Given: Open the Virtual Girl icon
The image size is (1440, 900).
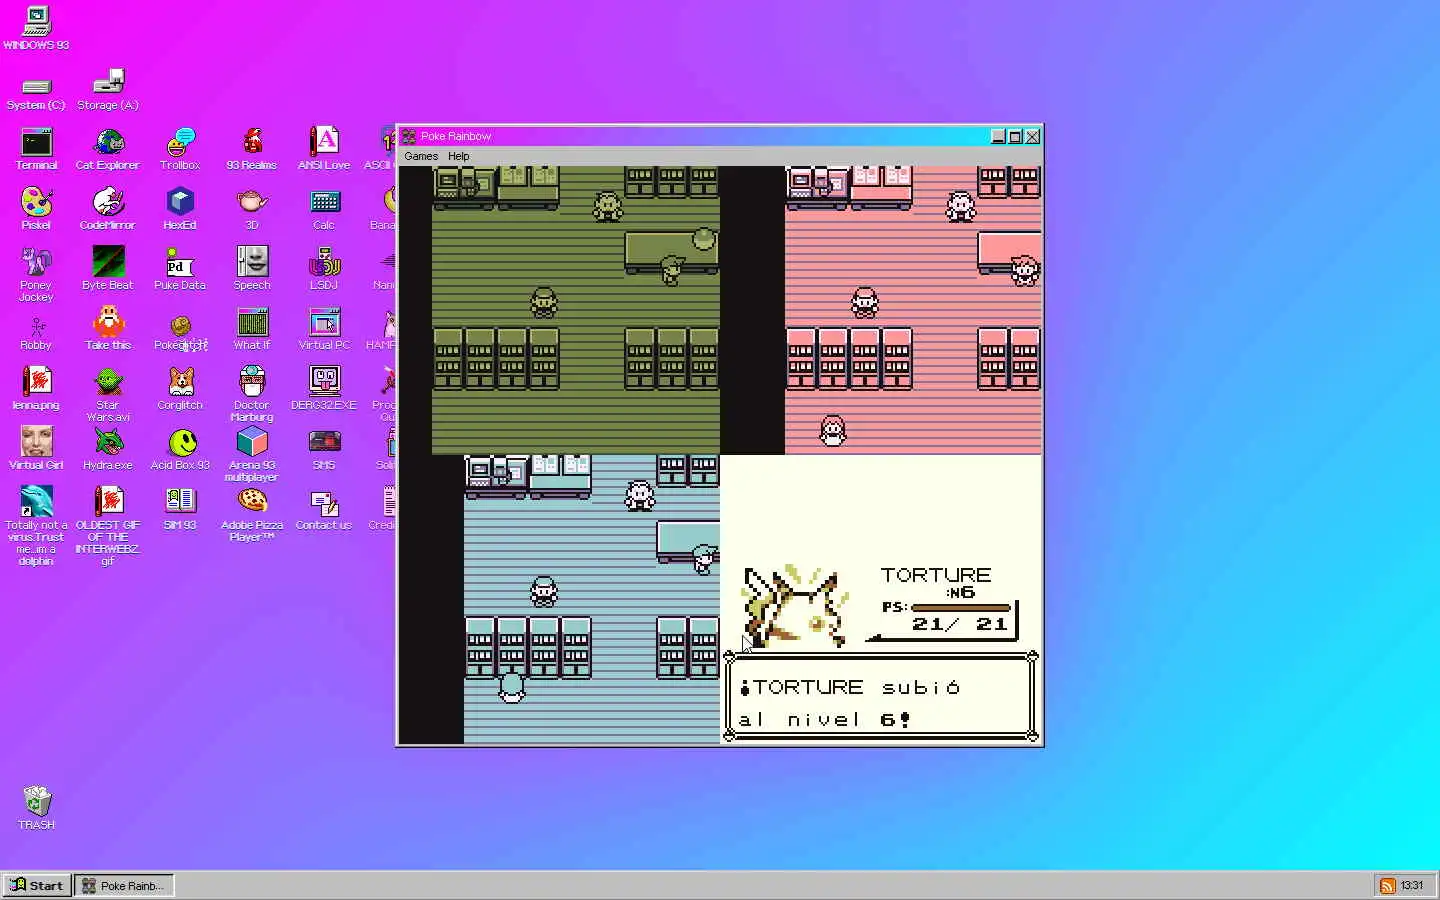Looking at the screenshot, I should [36, 449].
